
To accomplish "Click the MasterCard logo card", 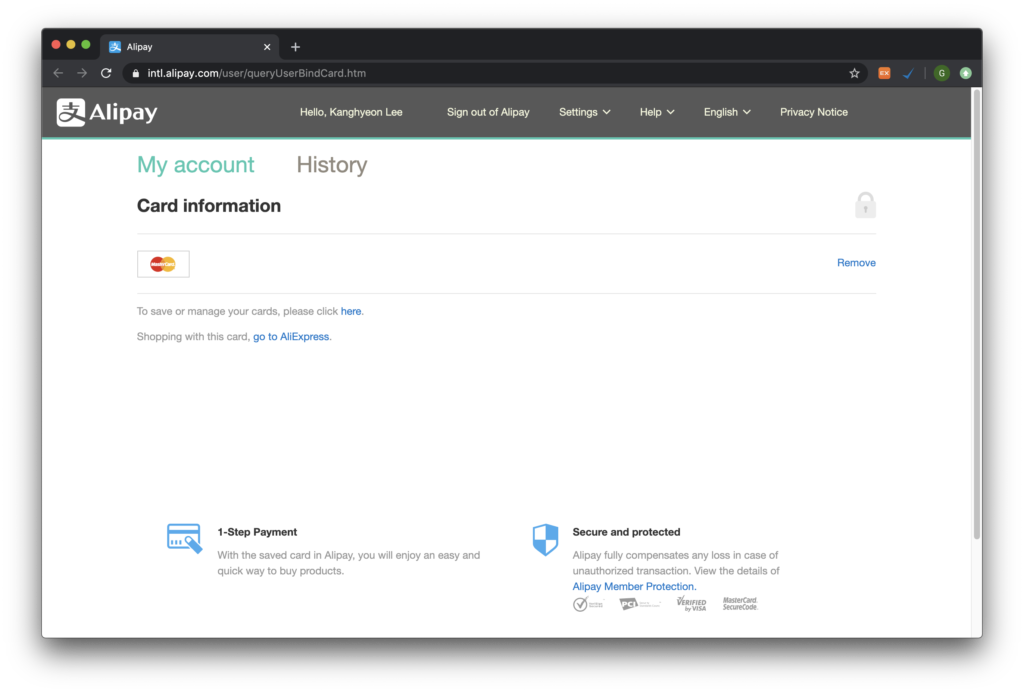I will [x=163, y=264].
